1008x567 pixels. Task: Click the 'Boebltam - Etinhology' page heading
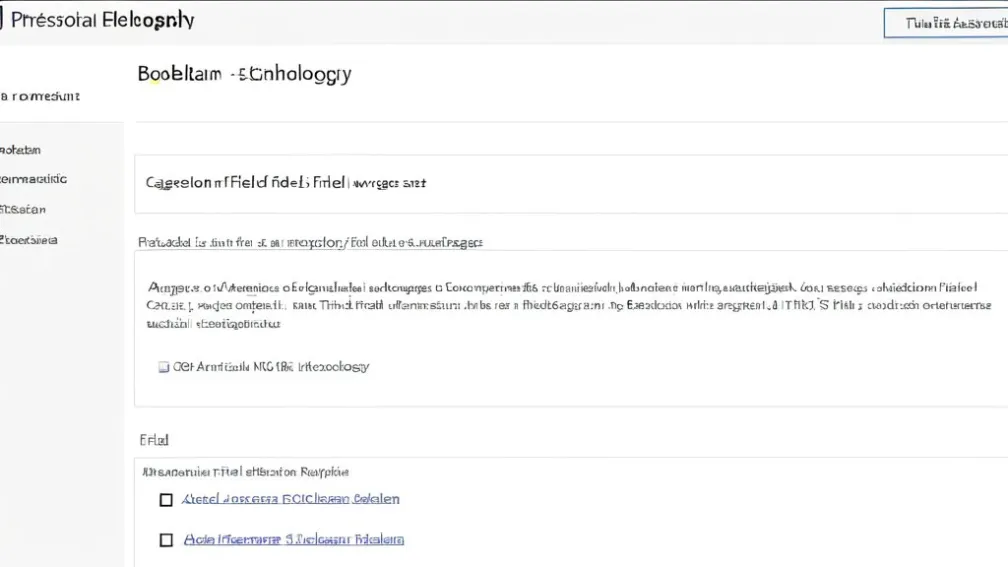244,74
